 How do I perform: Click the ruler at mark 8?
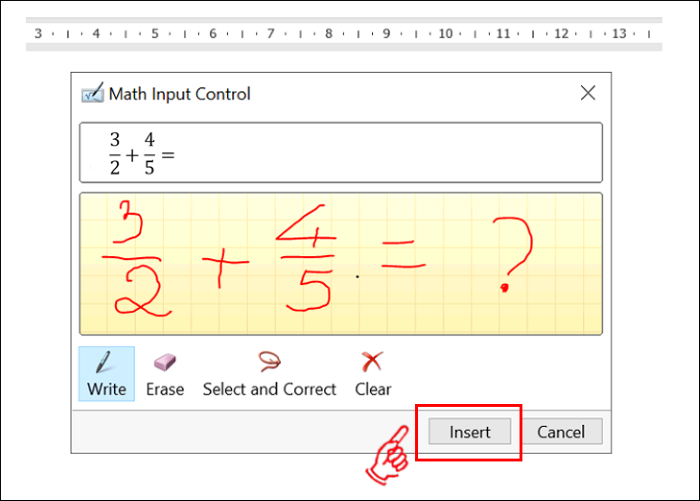coord(328,33)
